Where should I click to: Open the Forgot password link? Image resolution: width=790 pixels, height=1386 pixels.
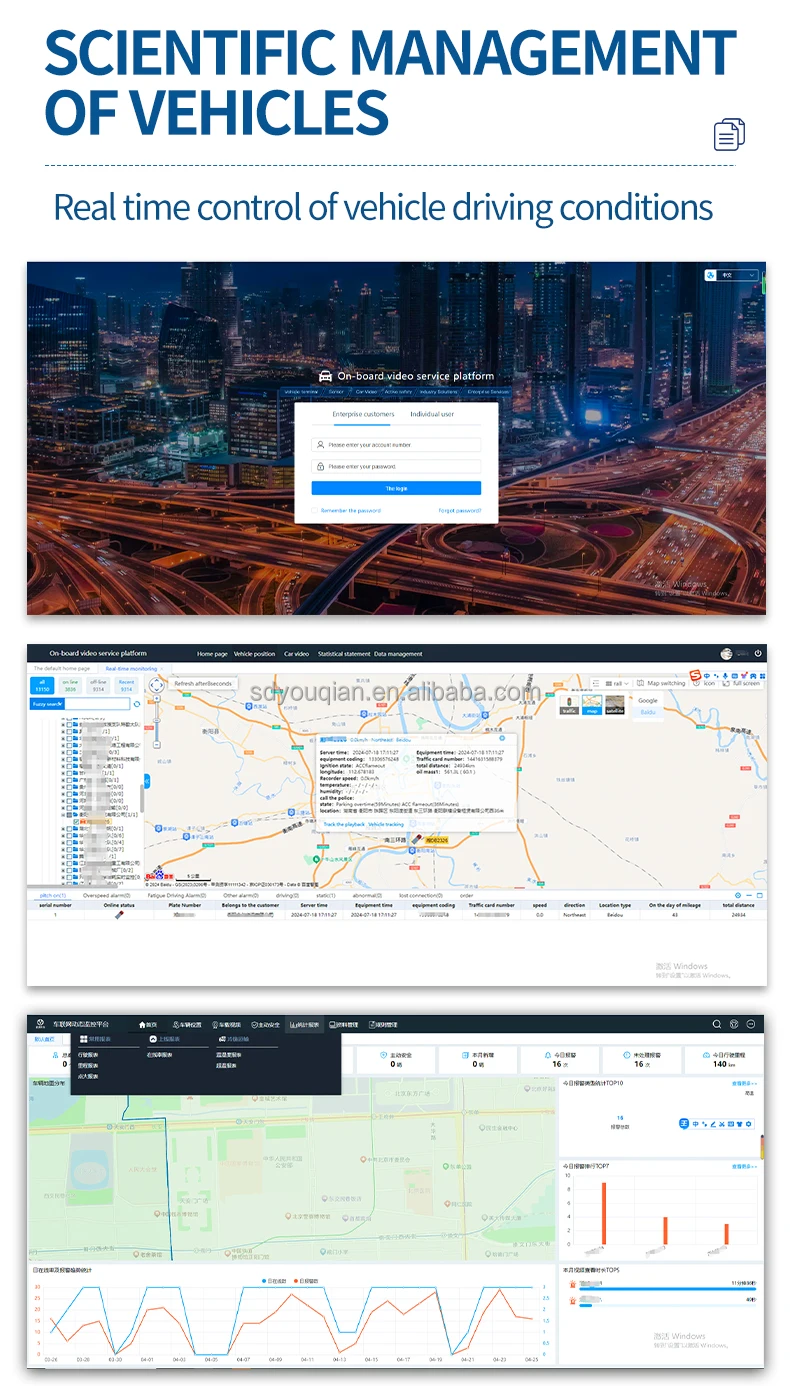pos(460,510)
